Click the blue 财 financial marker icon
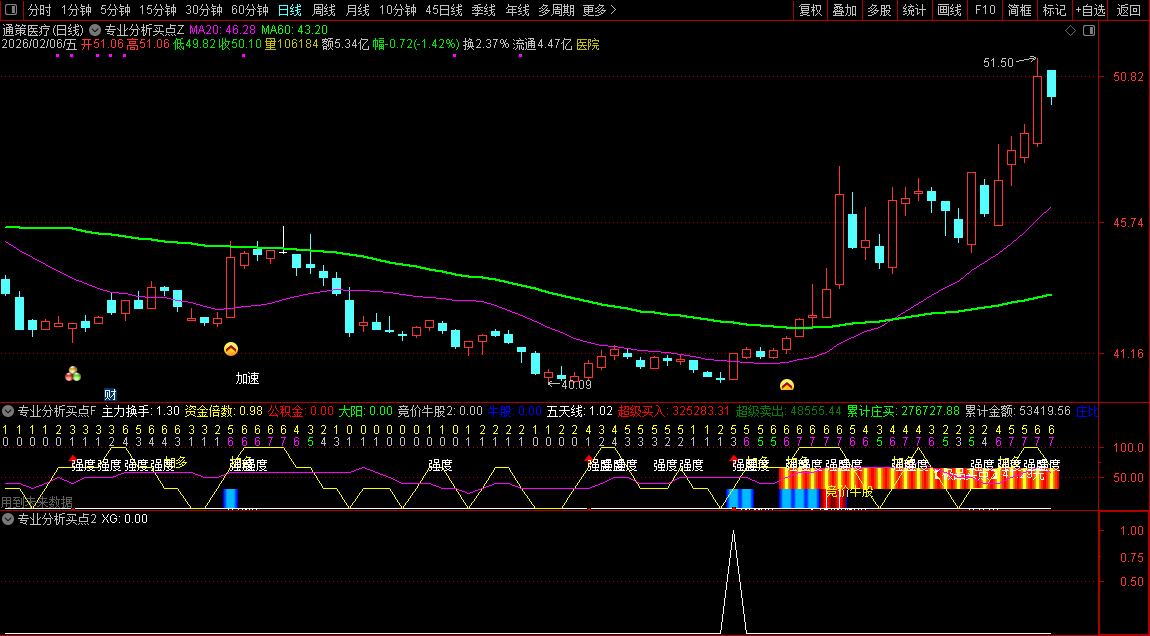The height and width of the screenshot is (636, 1150). (x=110, y=394)
